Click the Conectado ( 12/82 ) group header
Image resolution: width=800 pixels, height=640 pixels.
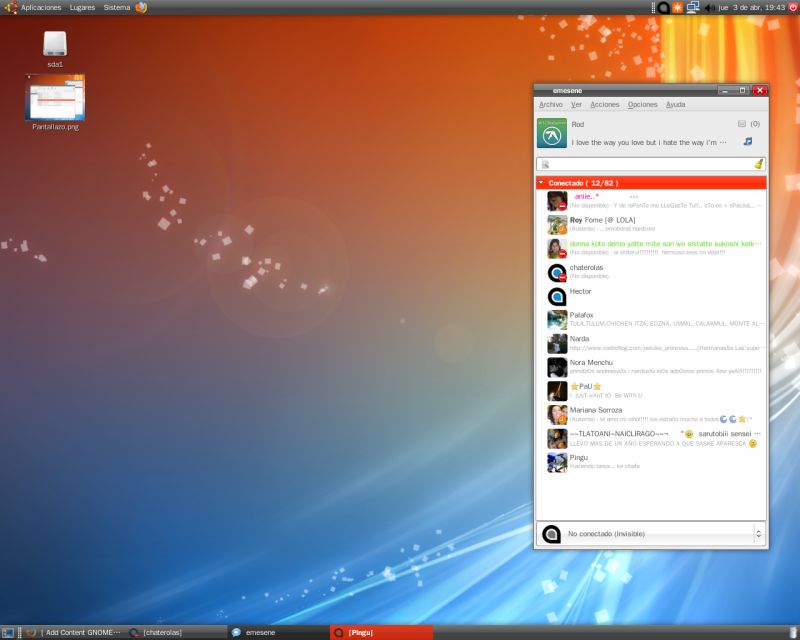[651, 183]
